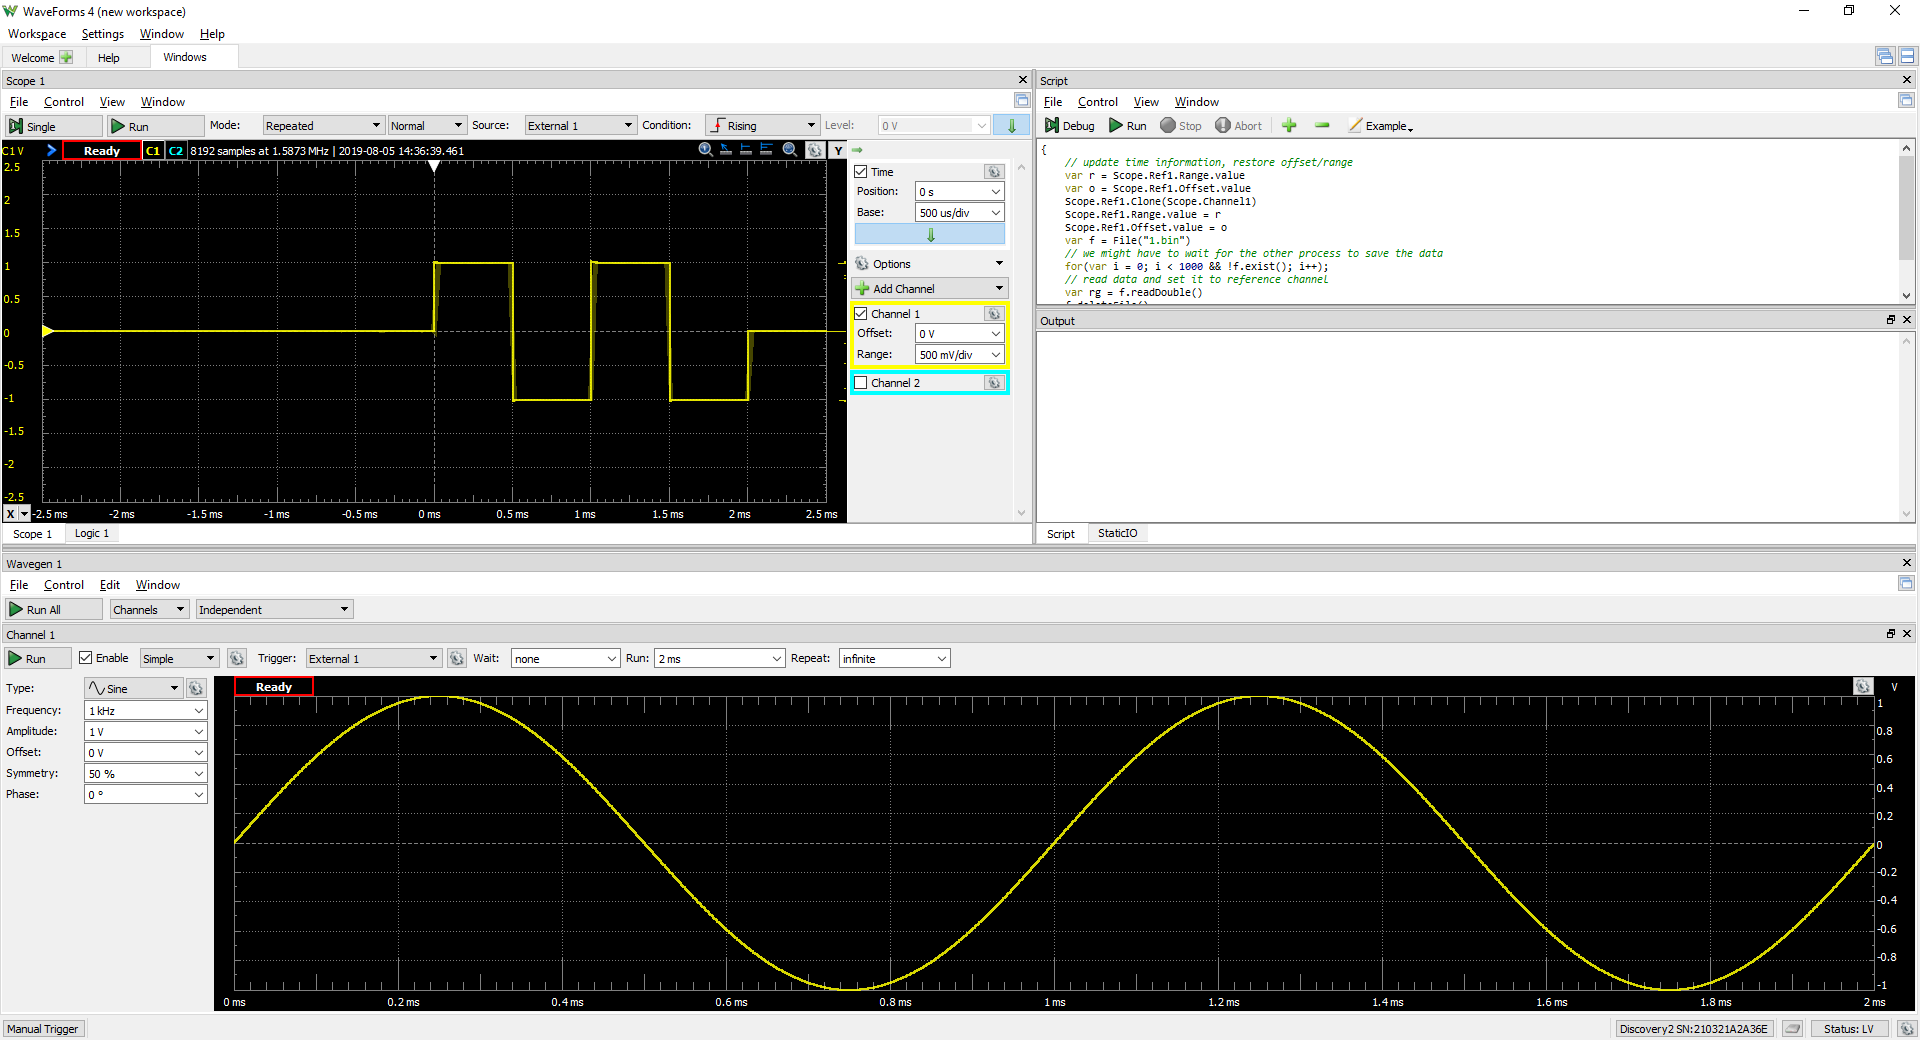Viewport: 1920px width, 1040px height.
Task: Switch to the Logic 1 tab
Action: [92, 534]
